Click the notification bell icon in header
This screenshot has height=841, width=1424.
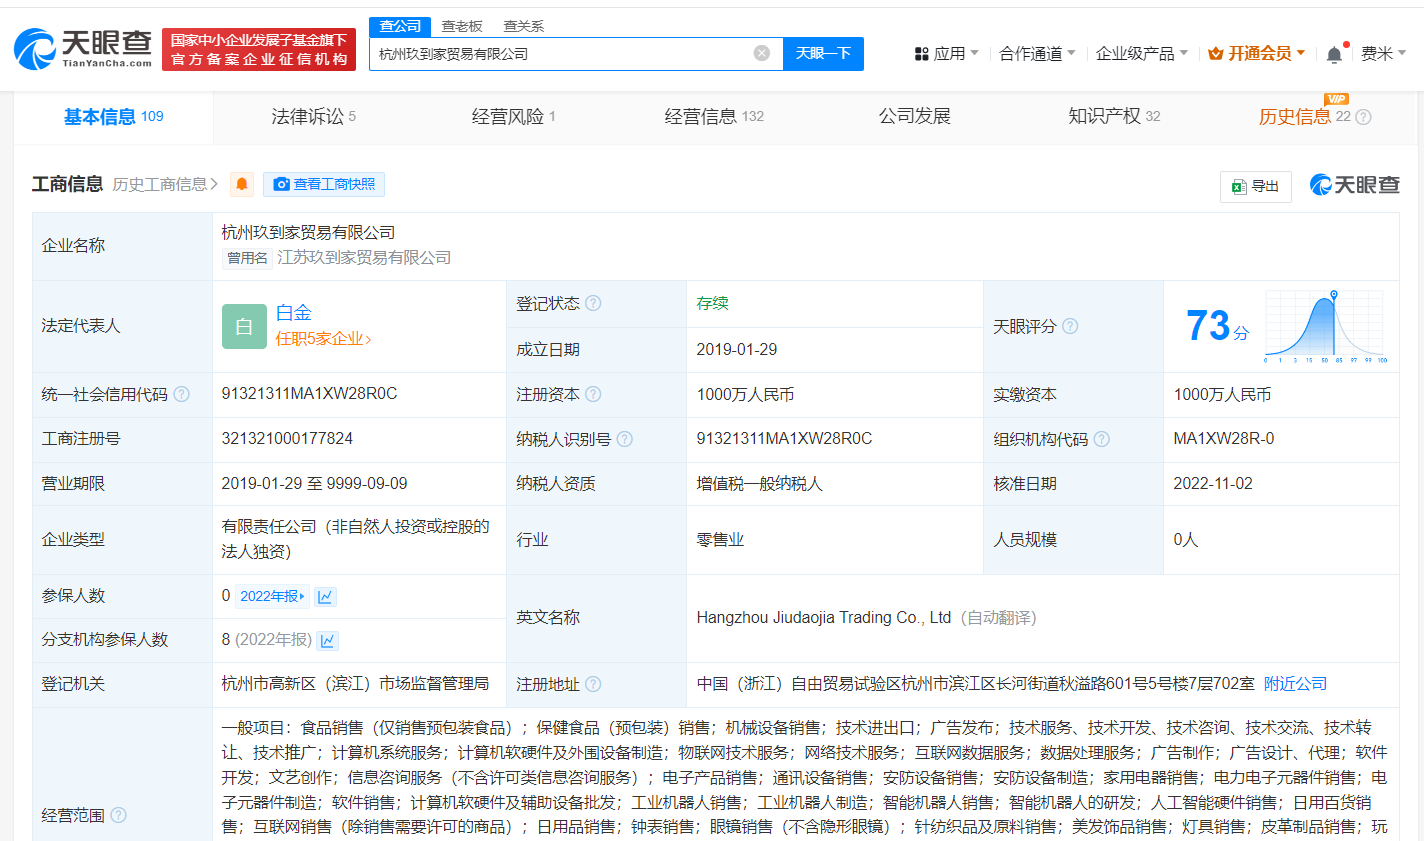click(1334, 55)
